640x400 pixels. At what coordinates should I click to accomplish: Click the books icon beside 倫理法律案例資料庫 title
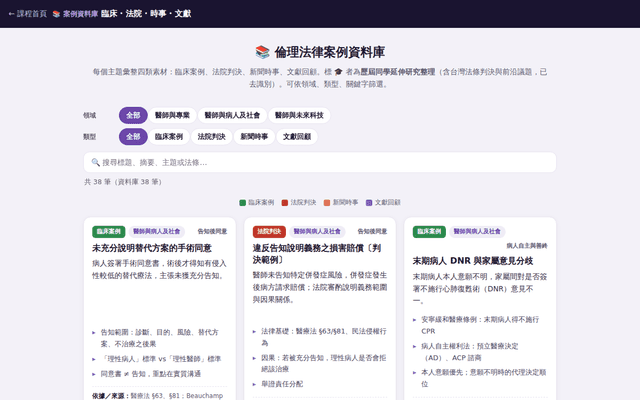262,52
